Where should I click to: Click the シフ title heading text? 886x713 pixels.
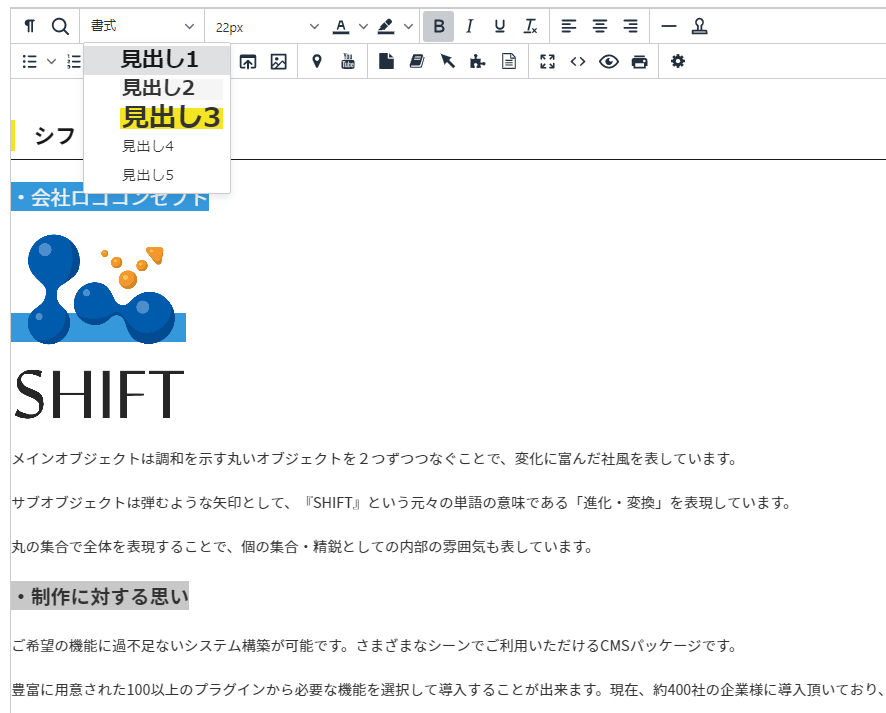[55, 136]
